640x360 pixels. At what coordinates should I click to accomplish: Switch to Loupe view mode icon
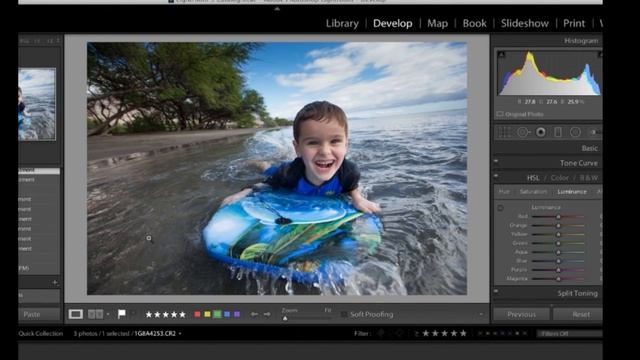point(76,314)
